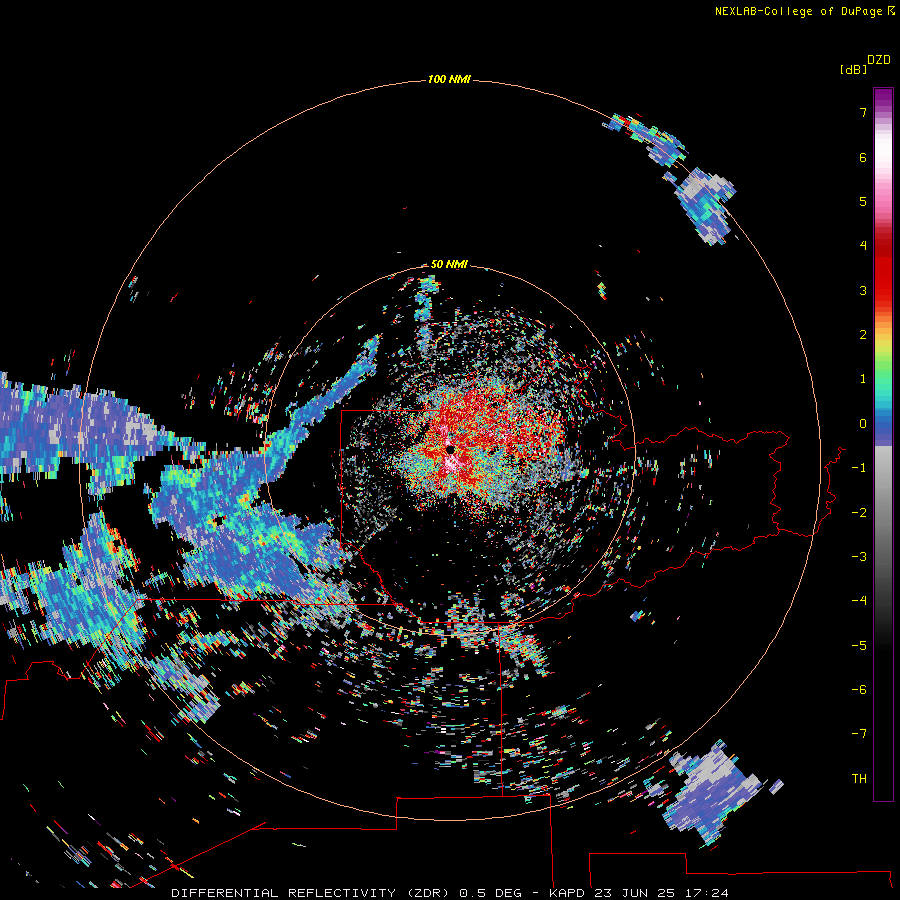
Task: Click the 7 value on the color scale
Action: tap(863, 112)
